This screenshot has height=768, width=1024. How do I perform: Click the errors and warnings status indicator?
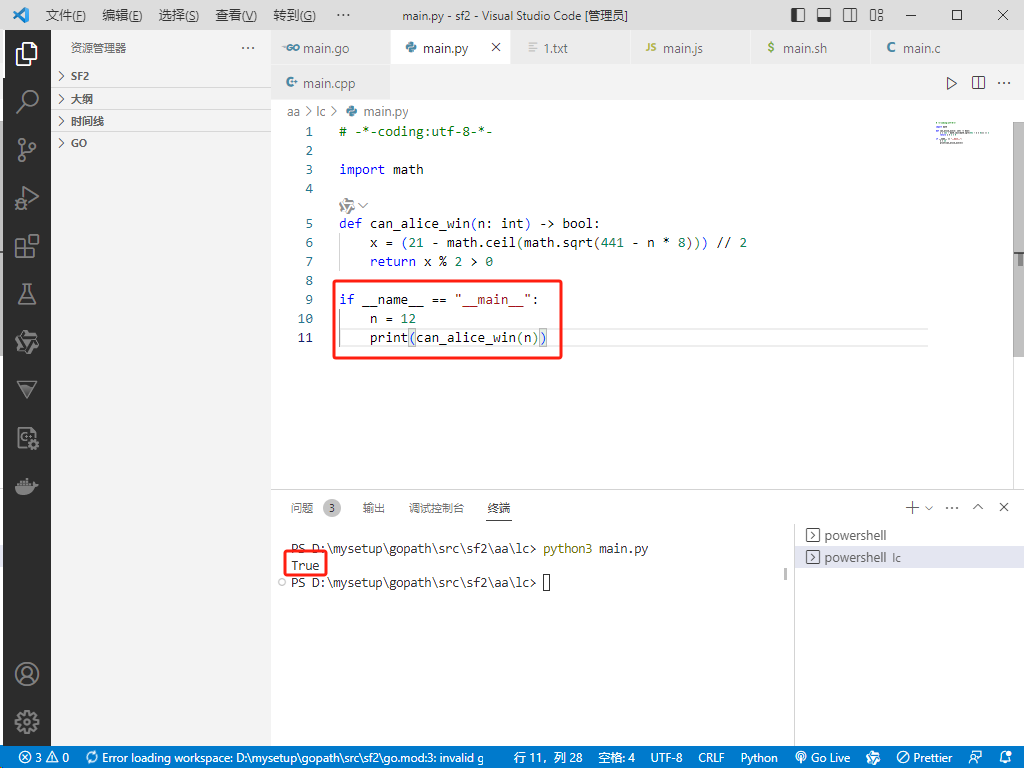pyautogui.click(x=44, y=758)
